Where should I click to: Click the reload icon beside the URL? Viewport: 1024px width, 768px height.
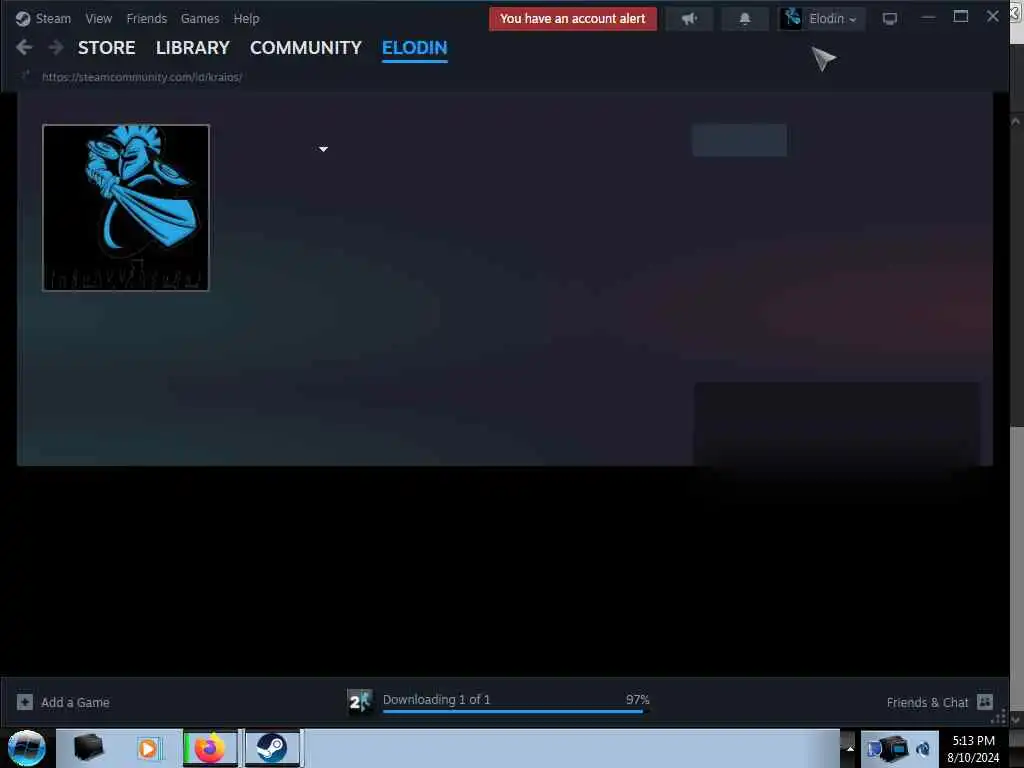(x=25, y=76)
